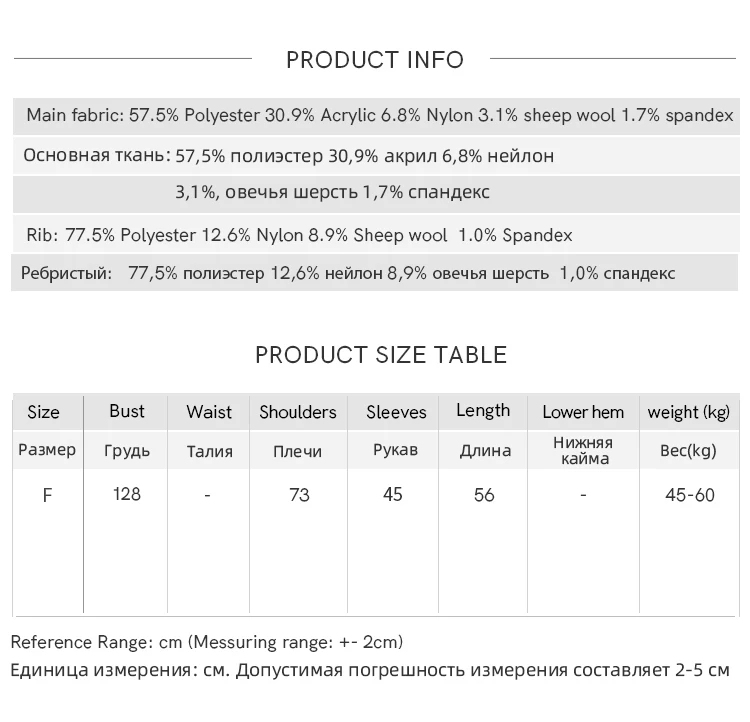
Task: Click the Size column header
Action: [x=43, y=412]
